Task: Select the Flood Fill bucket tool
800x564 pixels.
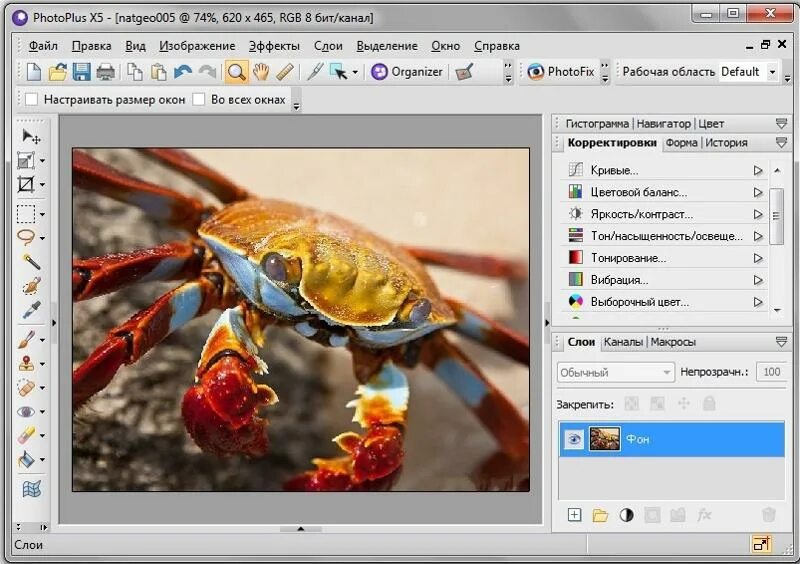Action: tap(26, 459)
